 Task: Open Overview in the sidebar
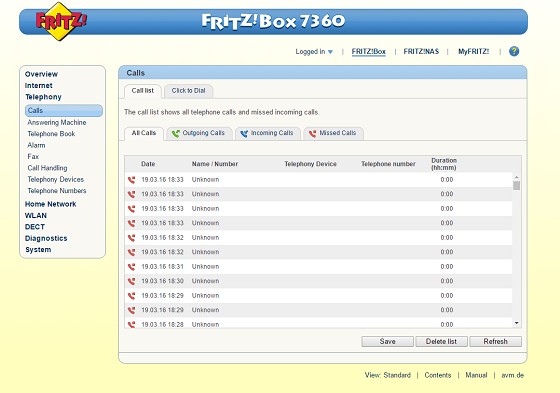pyautogui.click(x=41, y=74)
